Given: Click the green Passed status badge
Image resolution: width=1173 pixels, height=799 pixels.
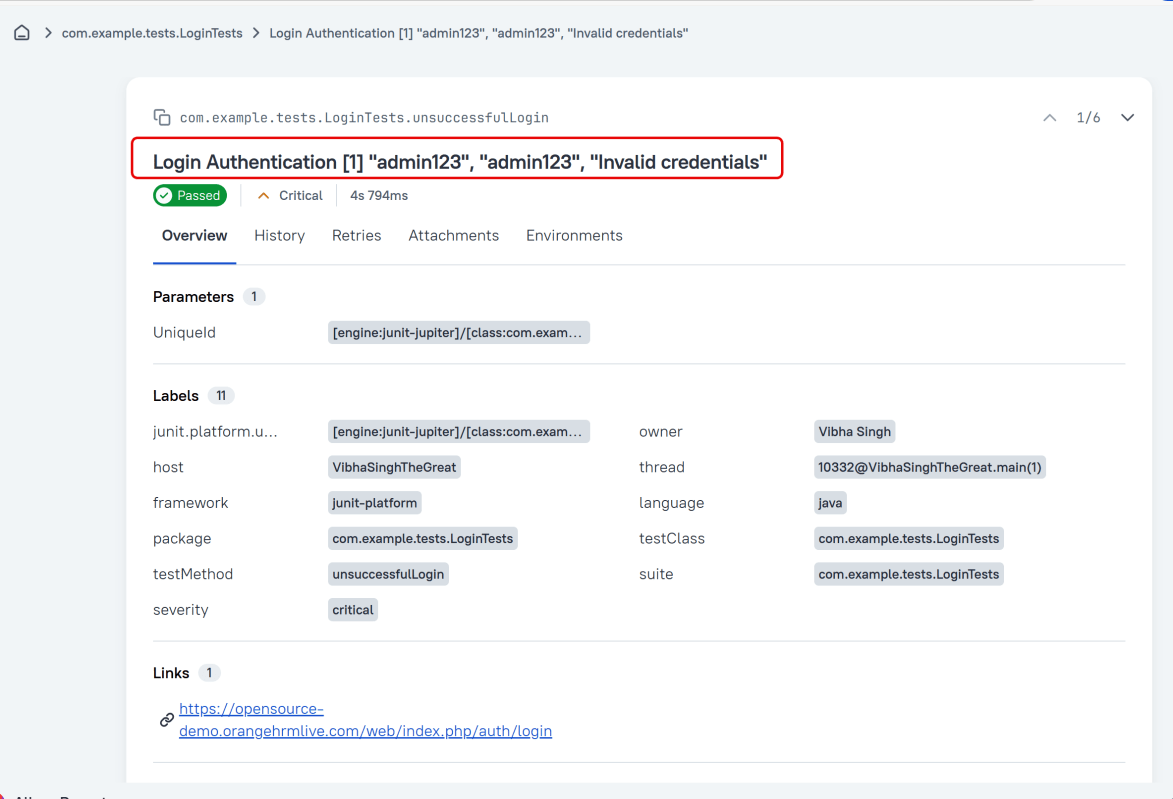Looking at the screenshot, I should pyautogui.click(x=190, y=196).
